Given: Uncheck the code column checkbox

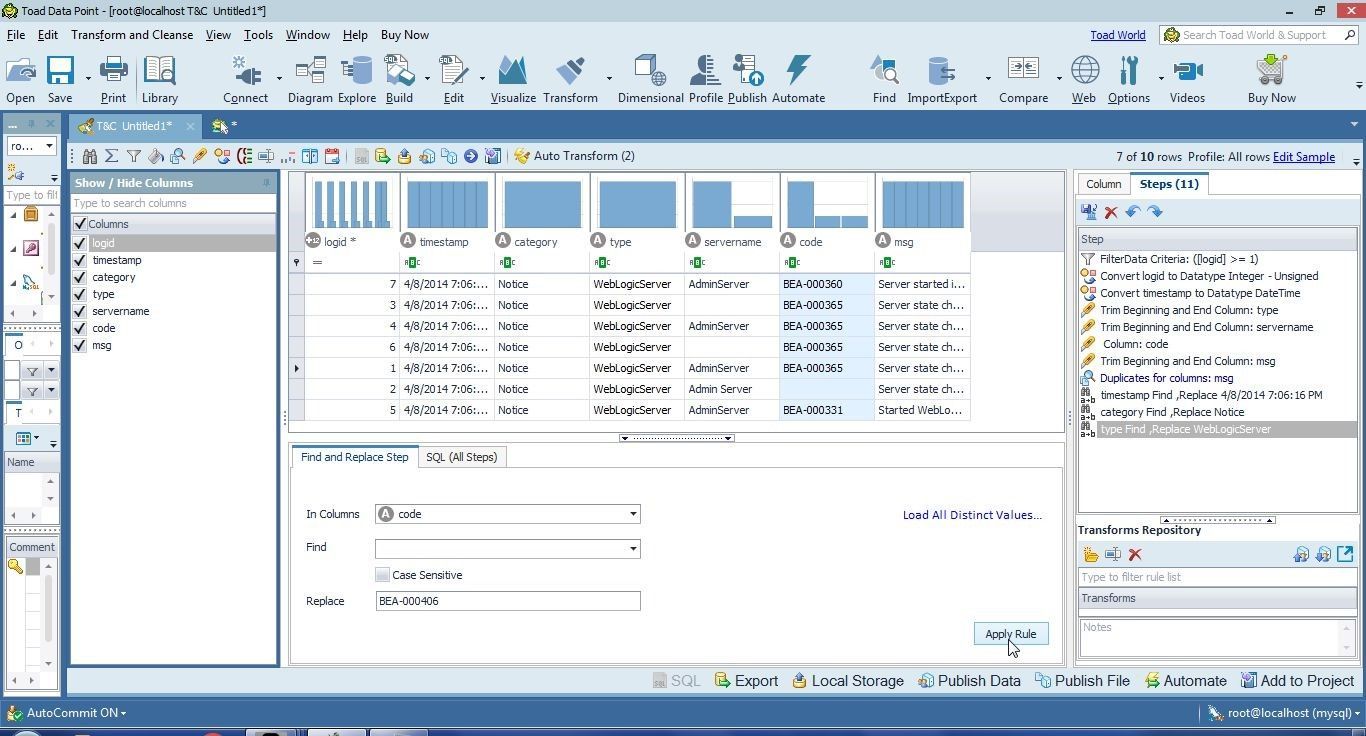Looking at the screenshot, I should [x=80, y=328].
